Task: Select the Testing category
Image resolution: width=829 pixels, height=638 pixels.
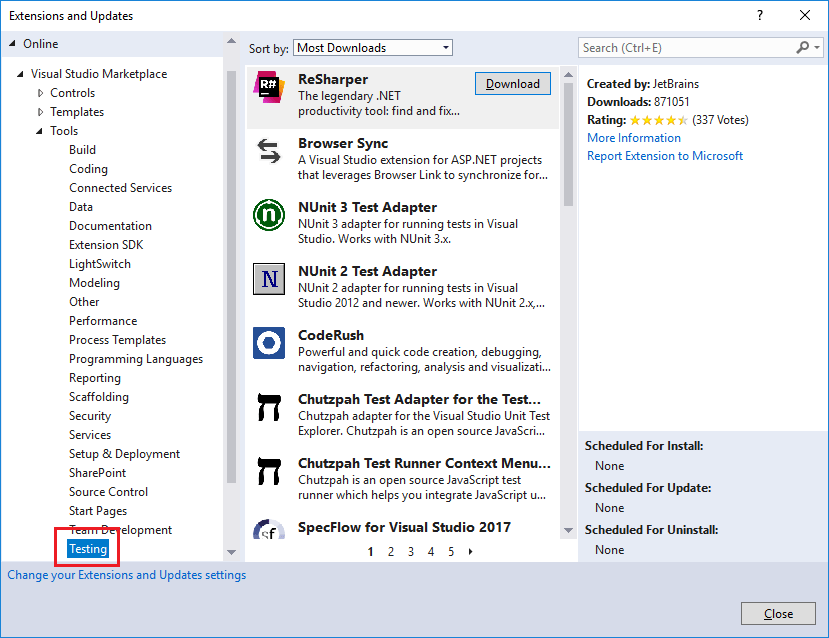Action: point(86,548)
